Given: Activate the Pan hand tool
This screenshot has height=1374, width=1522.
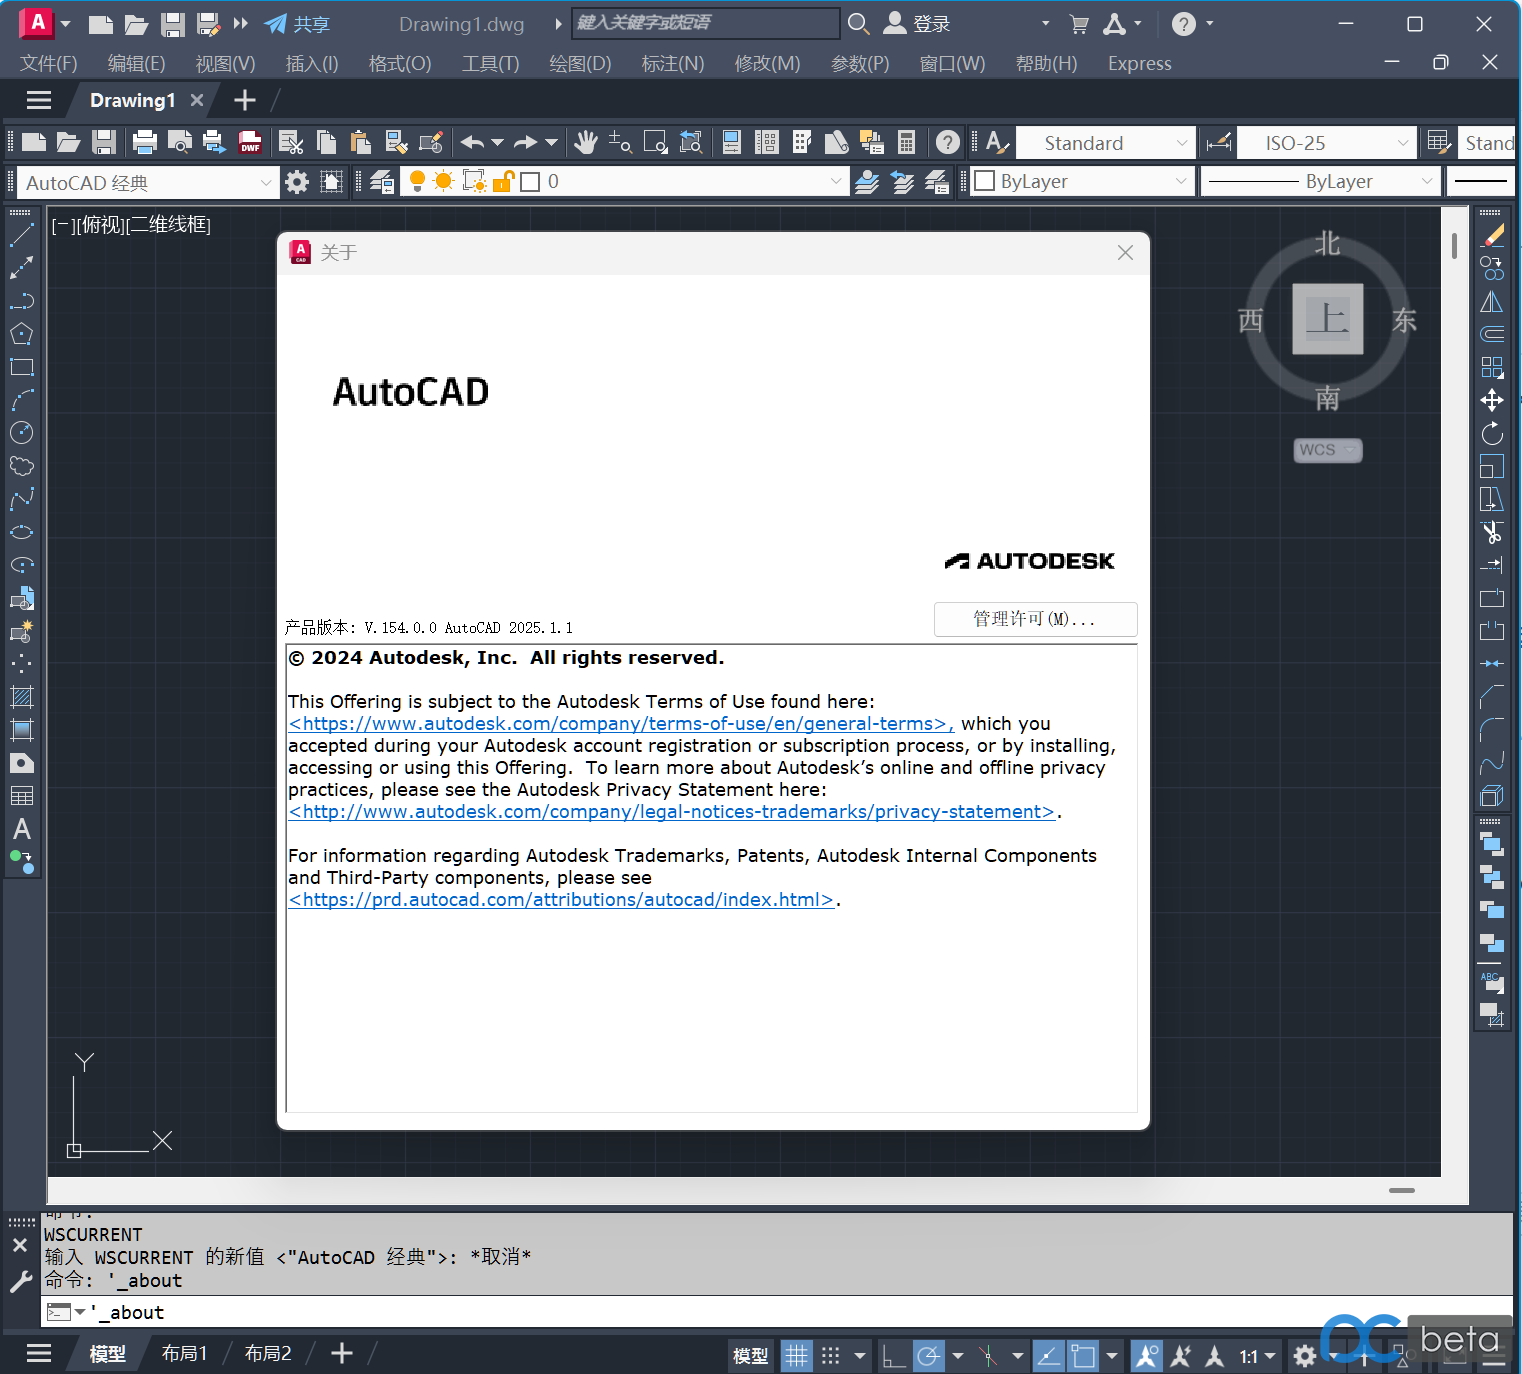Looking at the screenshot, I should tap(586, 142).
